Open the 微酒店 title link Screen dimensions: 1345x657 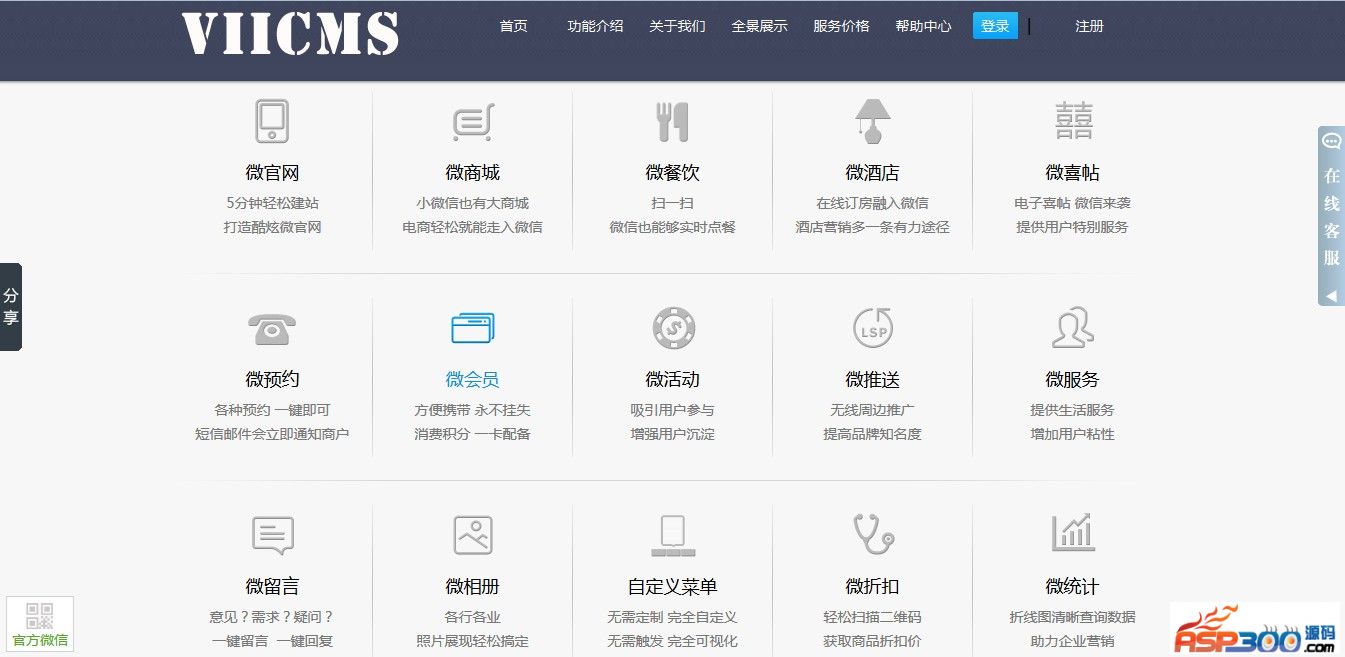(872, 173)
